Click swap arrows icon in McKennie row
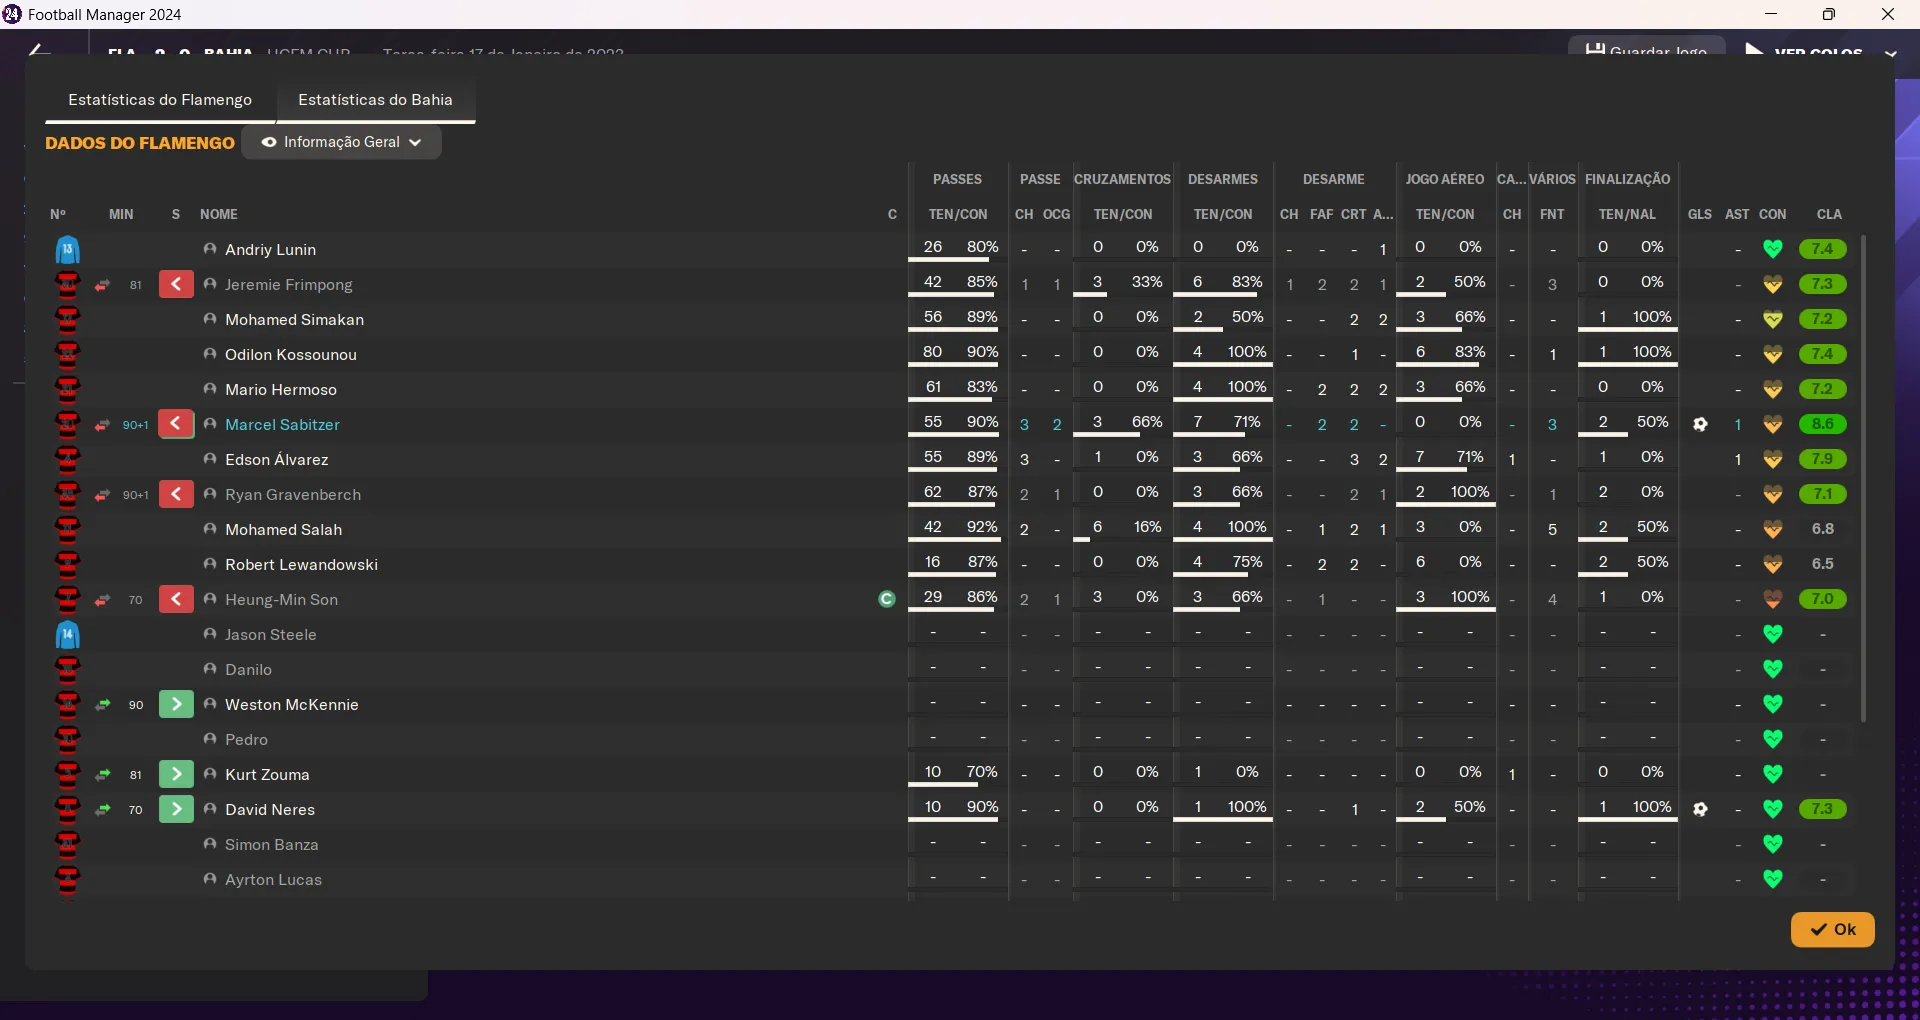The height and width of the screenshot is (1020, 1920). (102, 705)
